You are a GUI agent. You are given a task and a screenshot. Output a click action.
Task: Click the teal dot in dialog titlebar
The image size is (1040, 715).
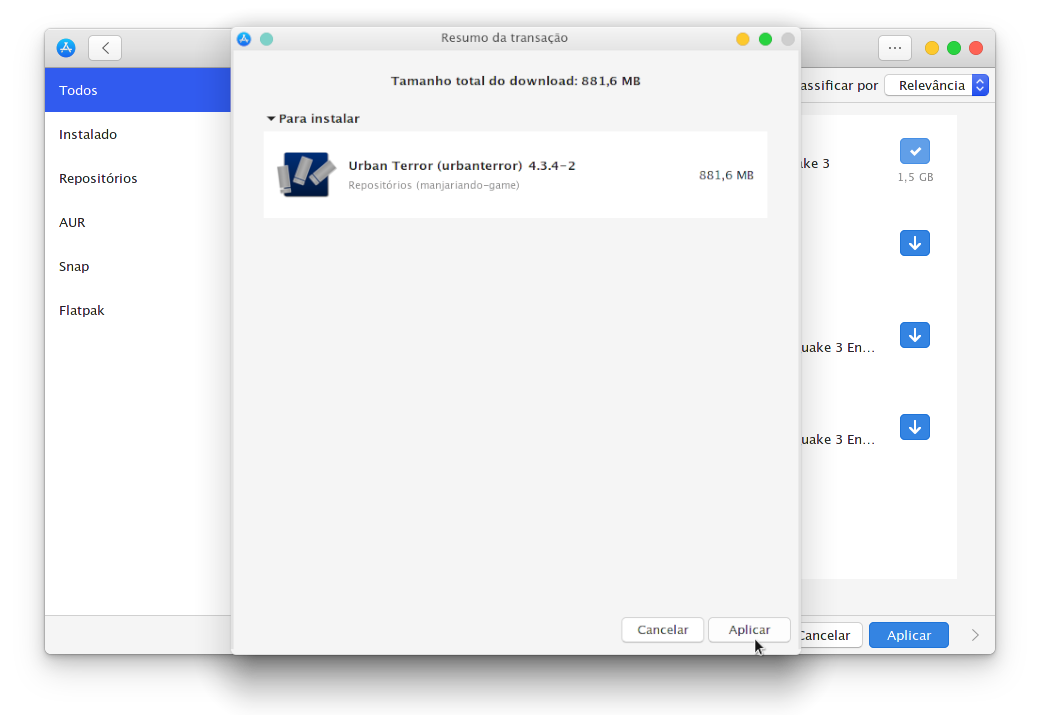266,39
